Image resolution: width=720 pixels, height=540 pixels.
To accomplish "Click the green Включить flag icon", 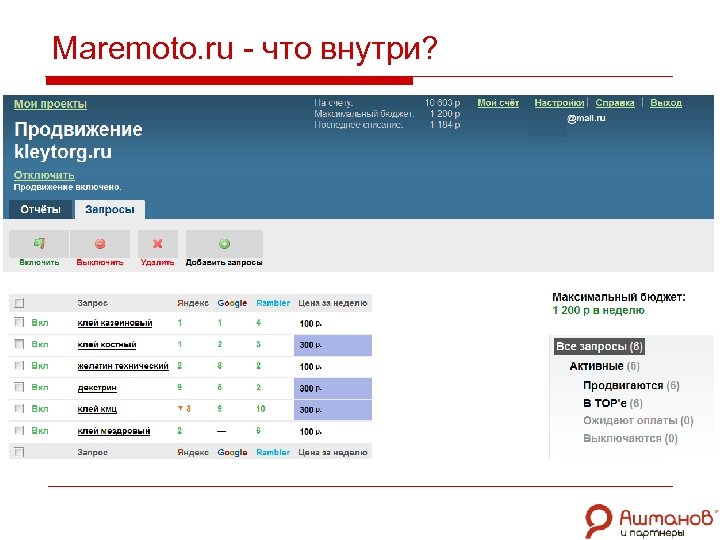I will click(x=39, y=243).
